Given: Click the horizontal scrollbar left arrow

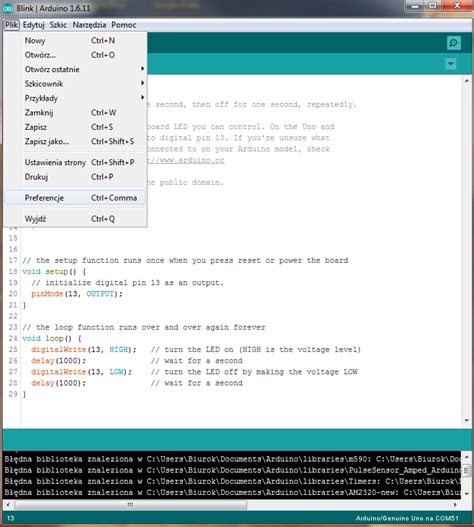Looking at the screenshot, I should 8,504.
